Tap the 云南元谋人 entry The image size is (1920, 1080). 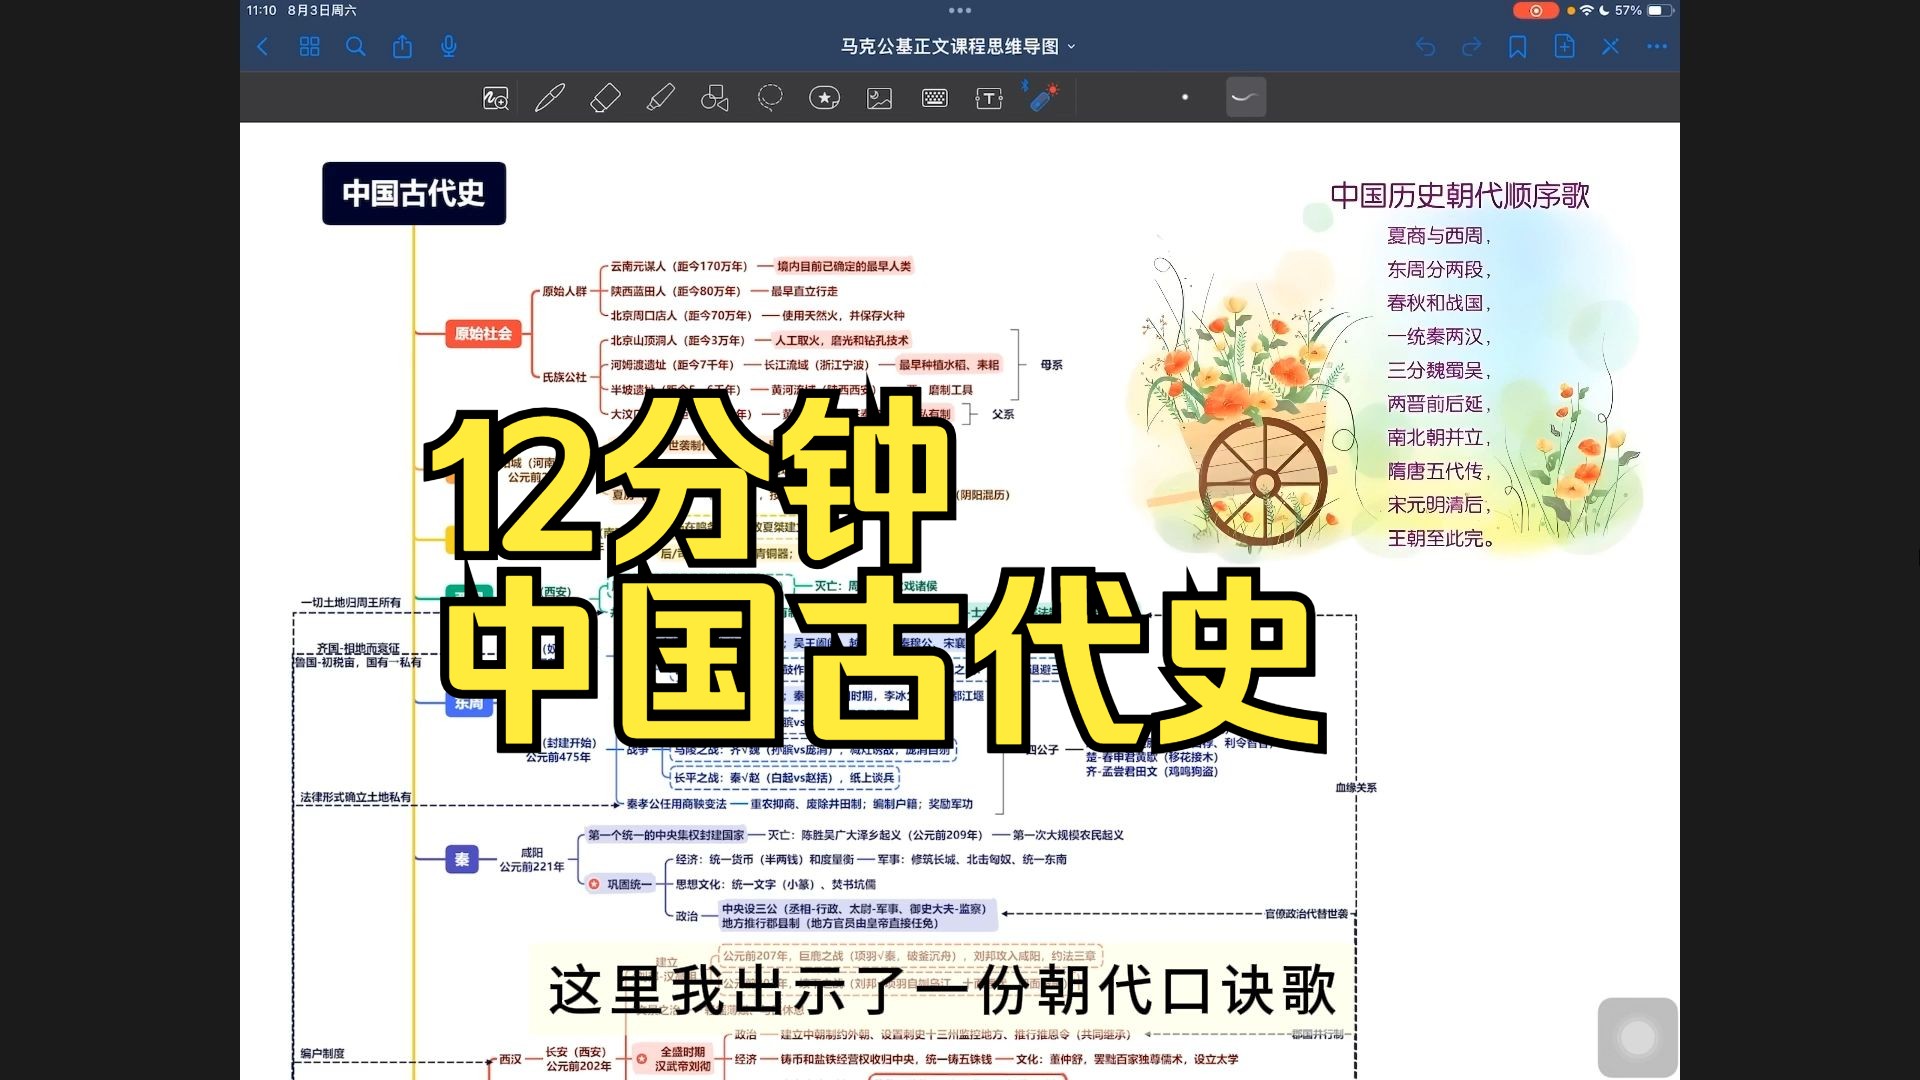679,266
